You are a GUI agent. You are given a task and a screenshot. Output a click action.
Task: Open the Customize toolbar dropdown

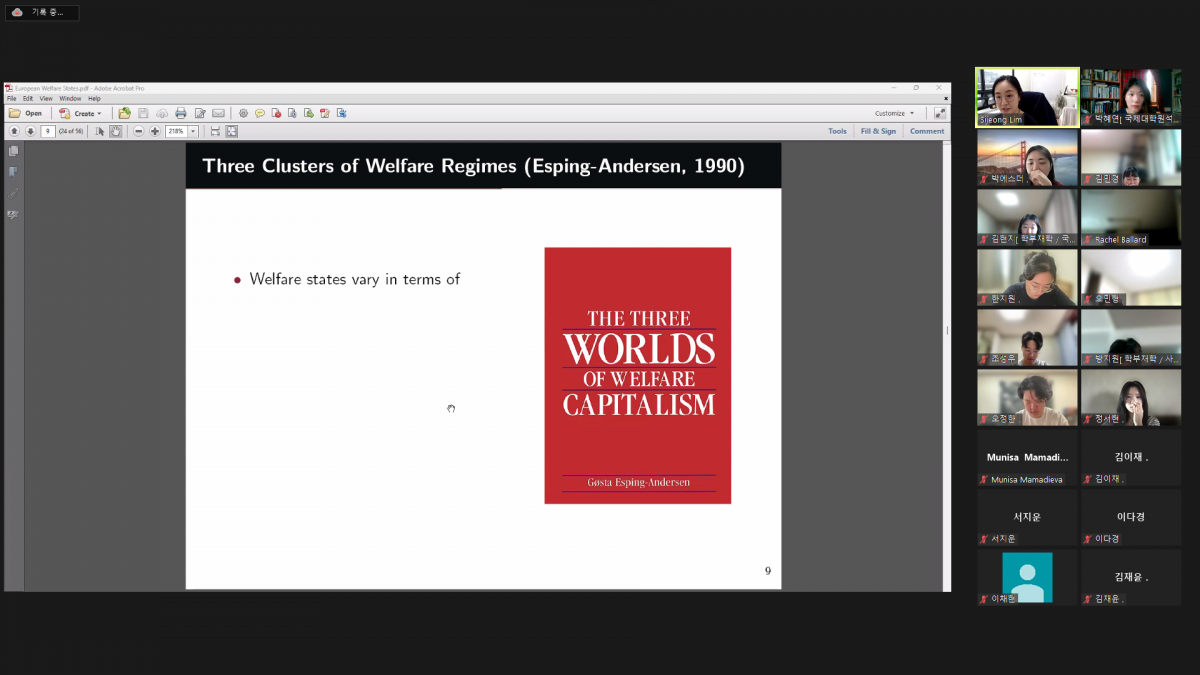tap(894, 114)
